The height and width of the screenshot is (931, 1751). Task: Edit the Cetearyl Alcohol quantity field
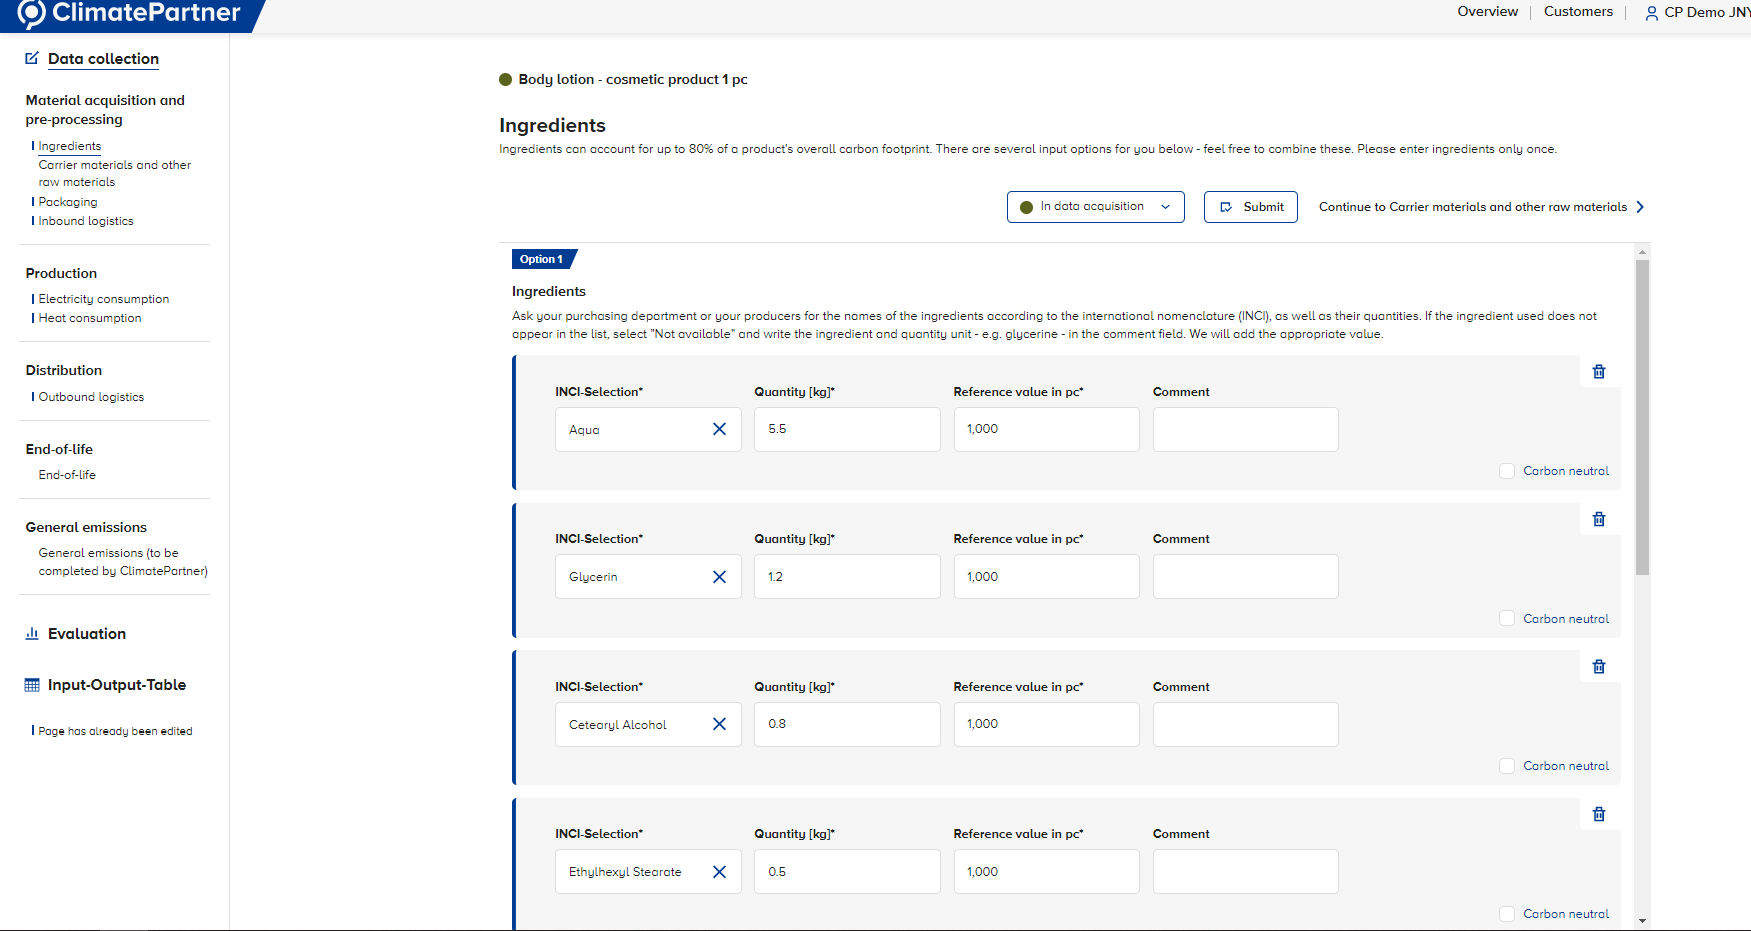[x=847, y=724]
